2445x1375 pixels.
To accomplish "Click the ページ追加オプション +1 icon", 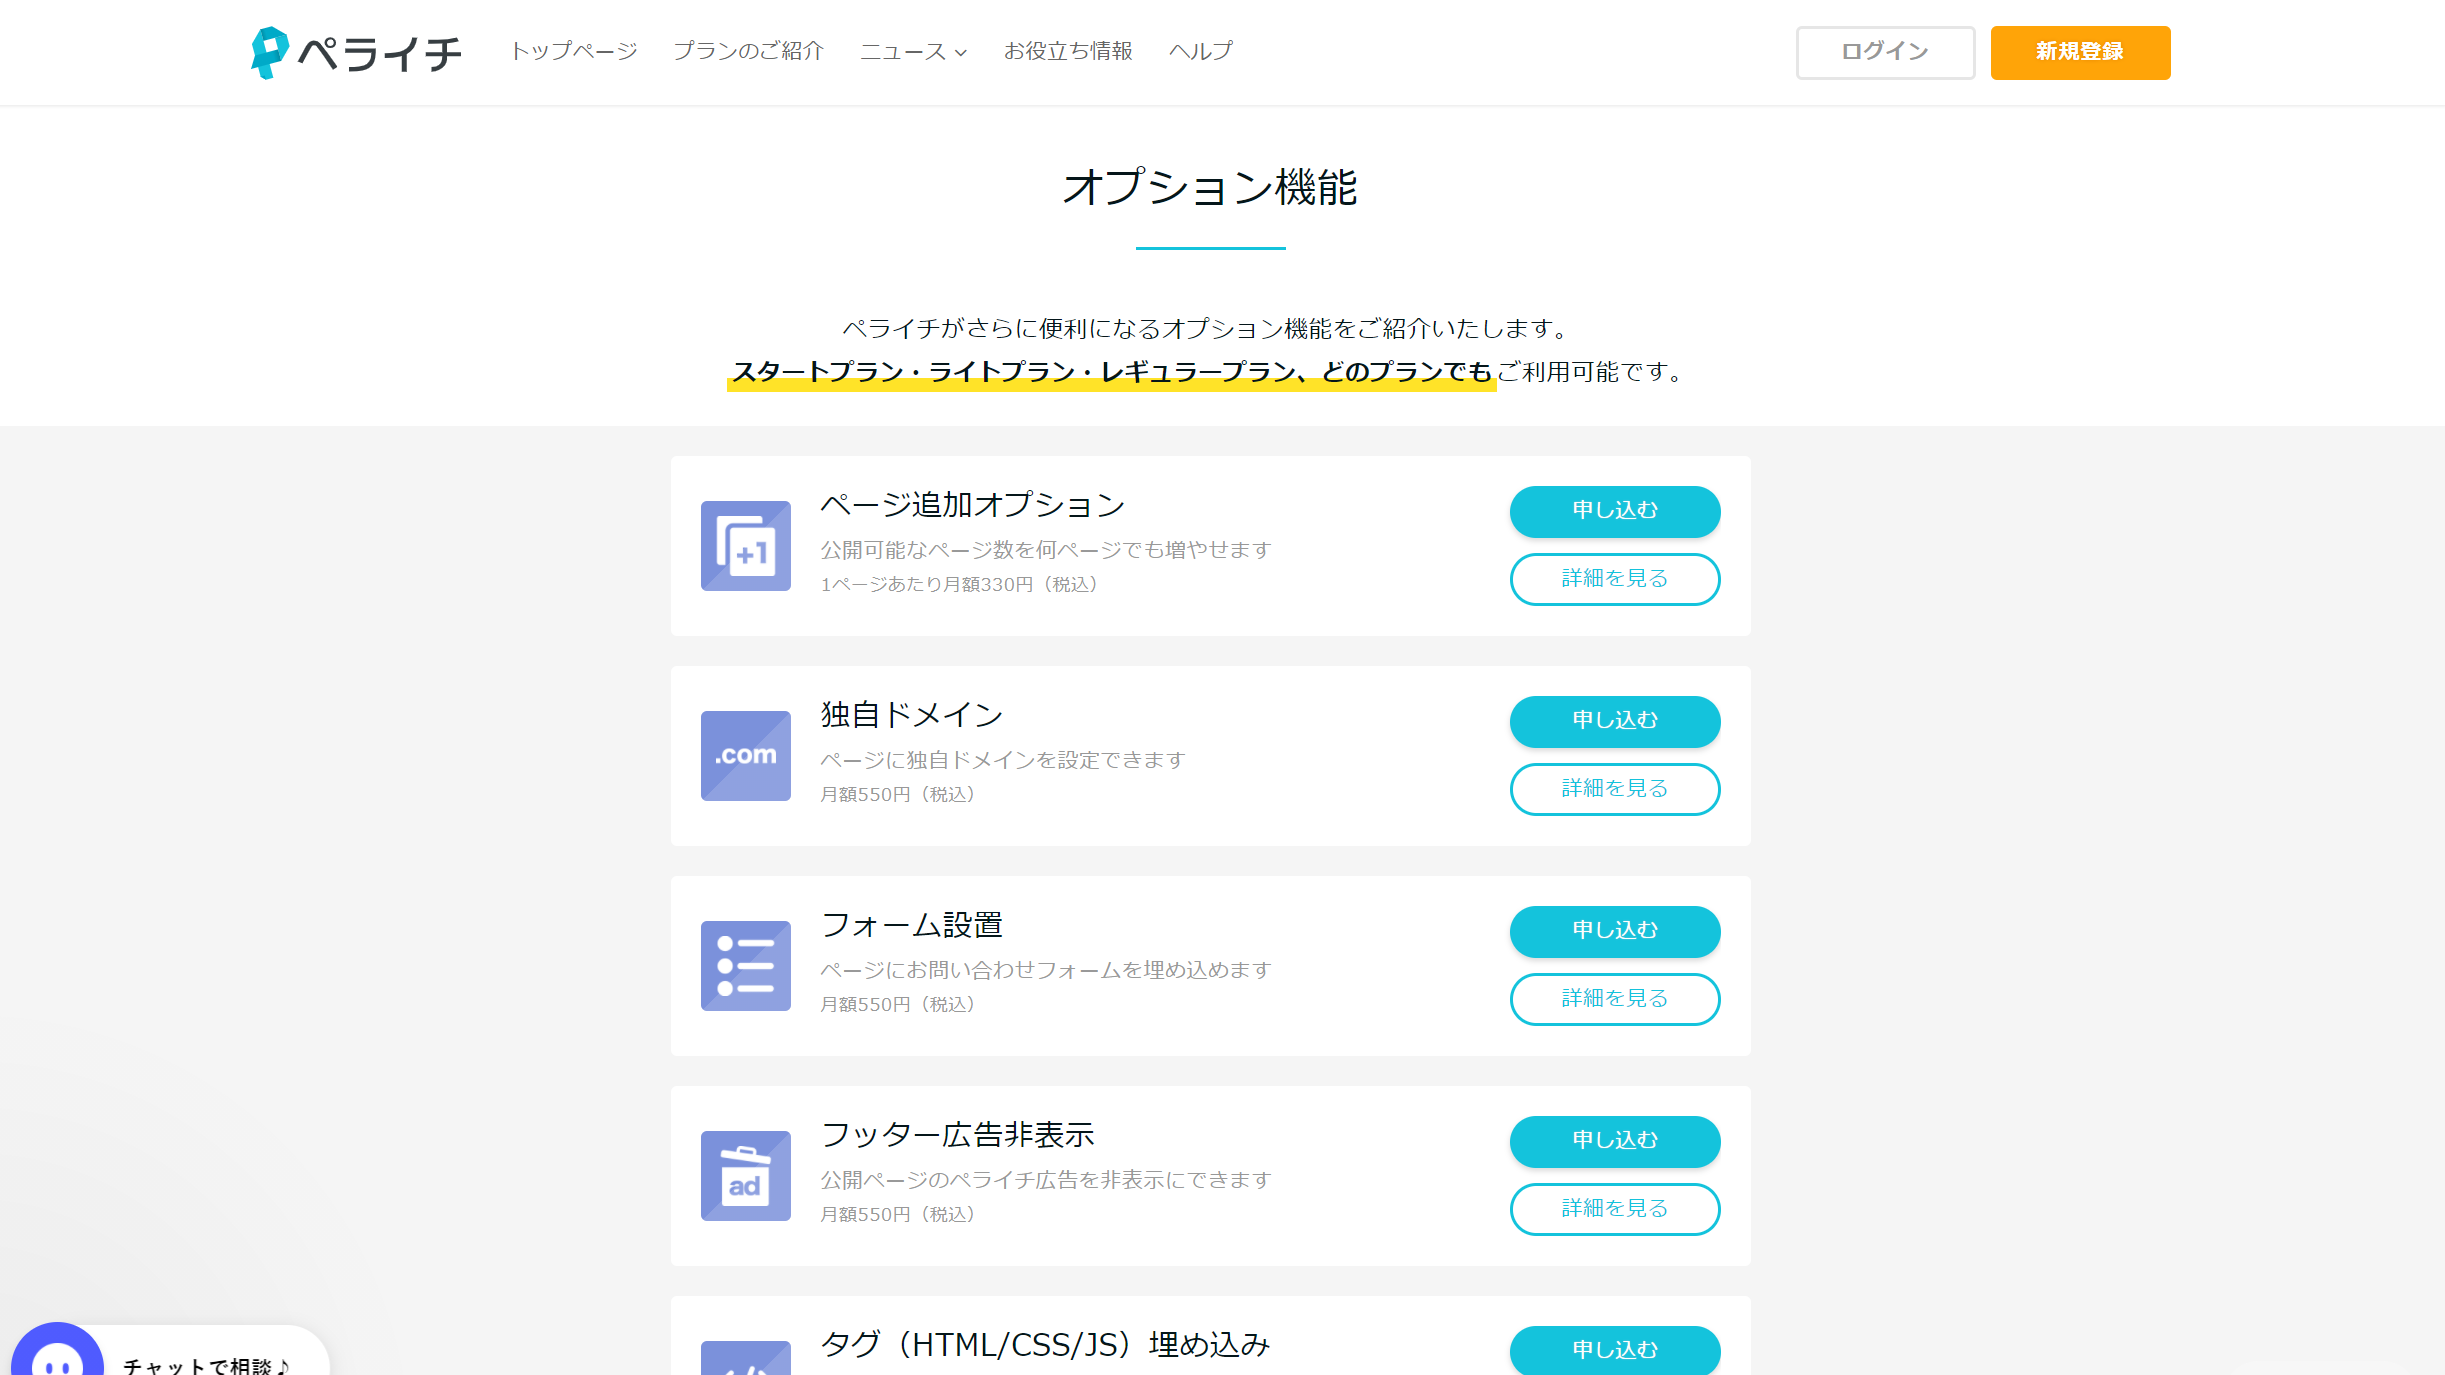I will pos(746,546).
